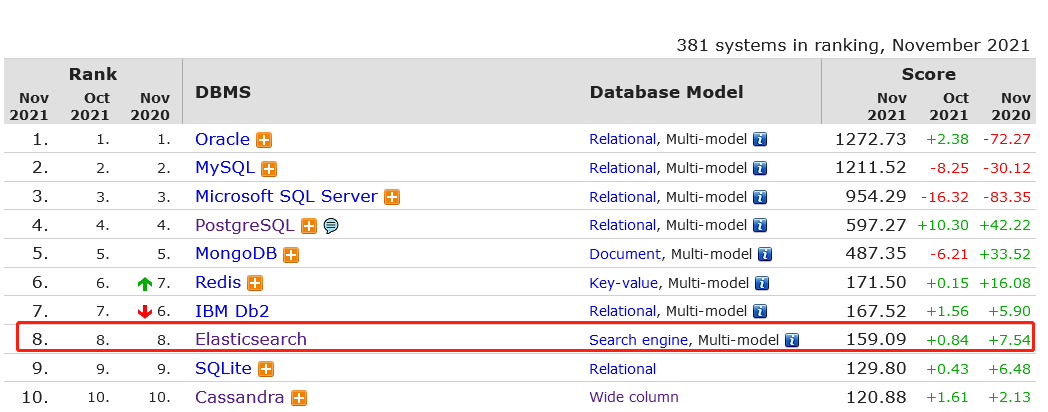This screenshot has width=1048, height=412.
Task: Open the IBM Db2 link
Action: (x=232, y=311)
